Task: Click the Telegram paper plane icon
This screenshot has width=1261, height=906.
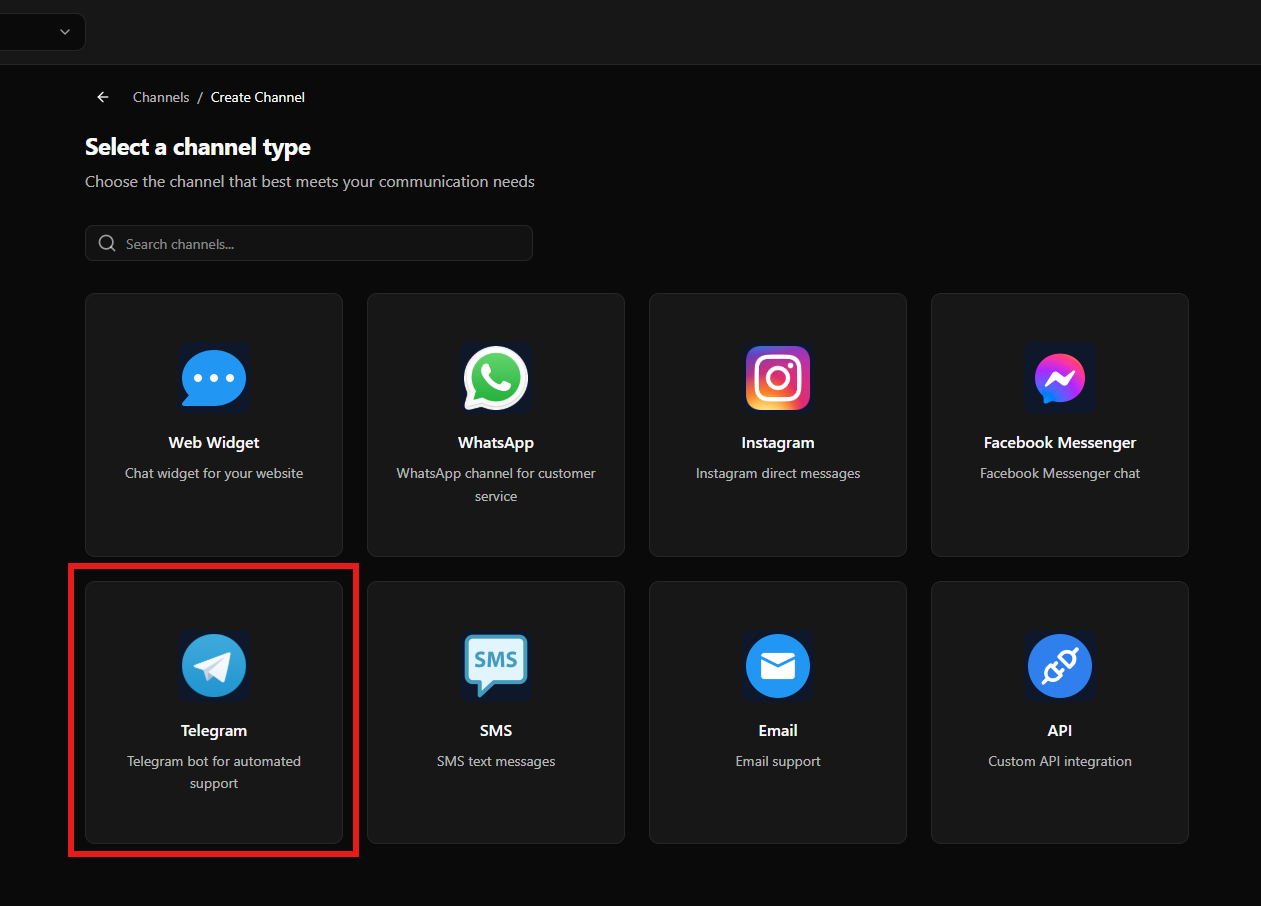Action: point(214,666)
